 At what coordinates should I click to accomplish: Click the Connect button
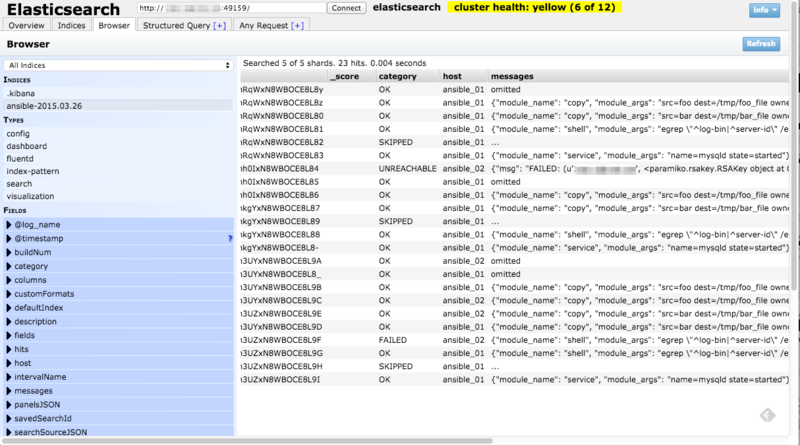pos(346,8)
